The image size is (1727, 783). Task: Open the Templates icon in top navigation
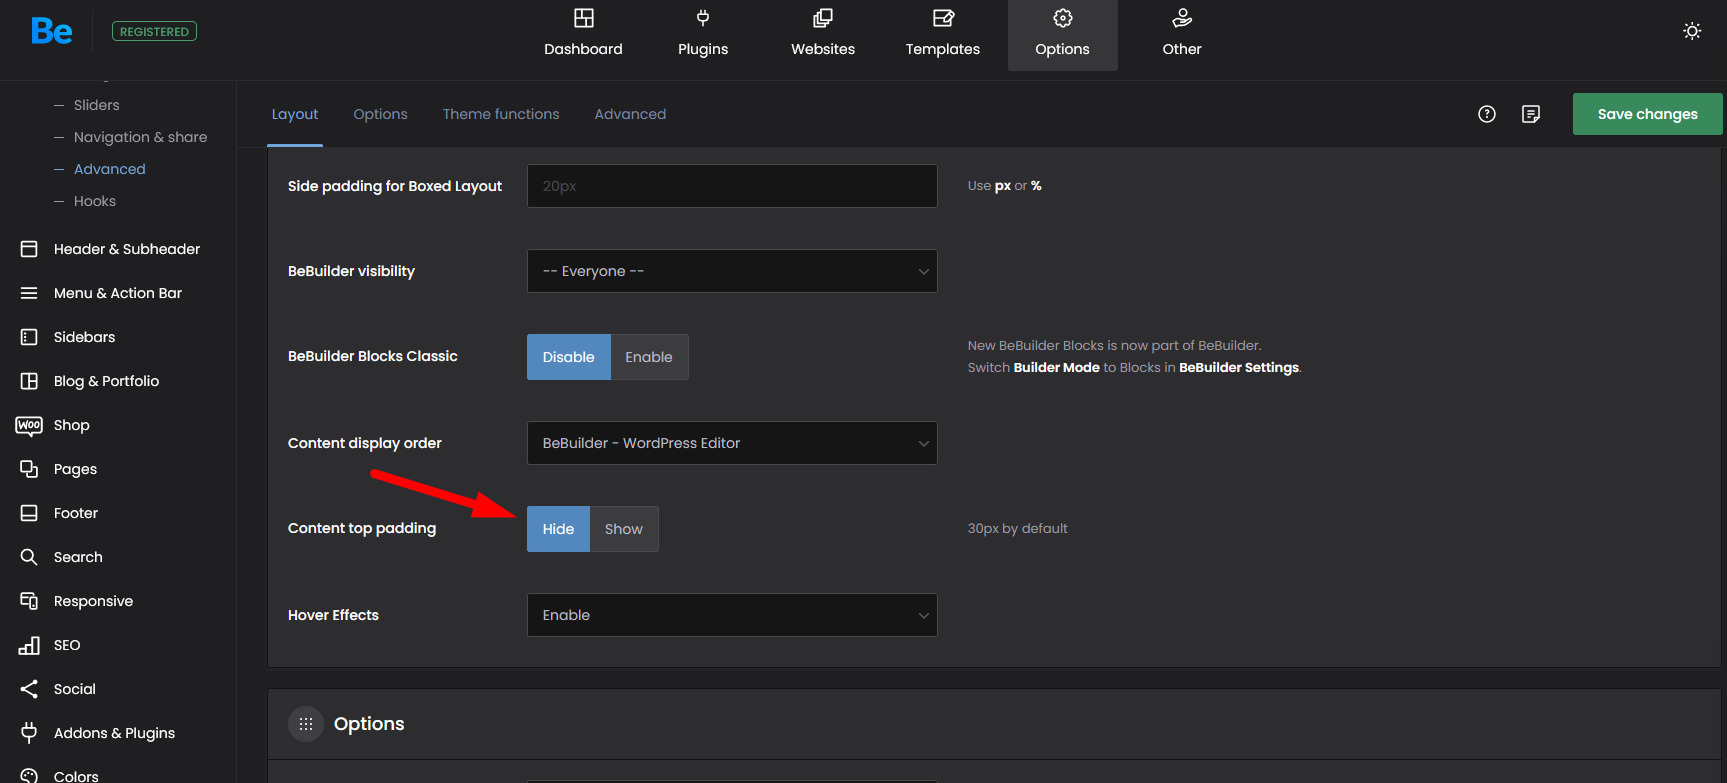943,18
